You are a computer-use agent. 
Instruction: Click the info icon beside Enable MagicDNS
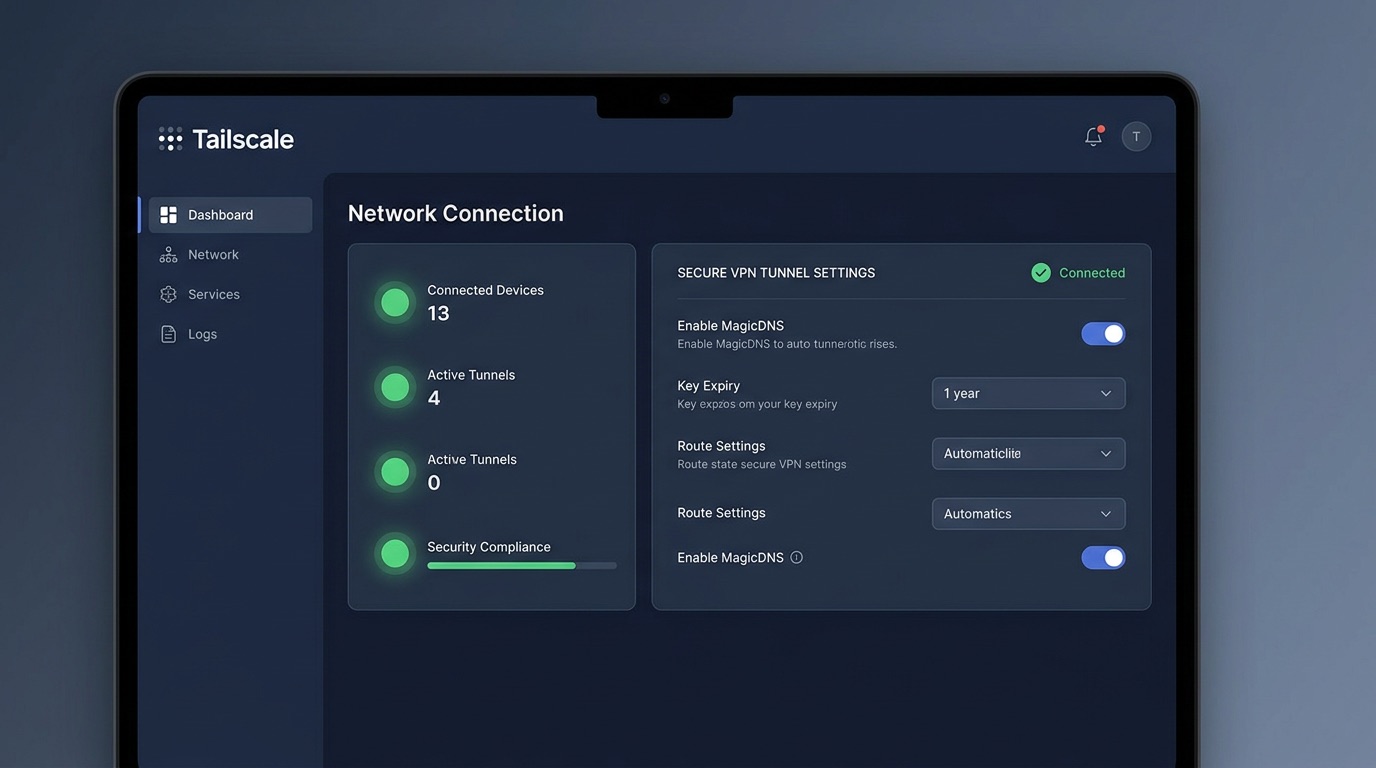(x=797, y=558)
